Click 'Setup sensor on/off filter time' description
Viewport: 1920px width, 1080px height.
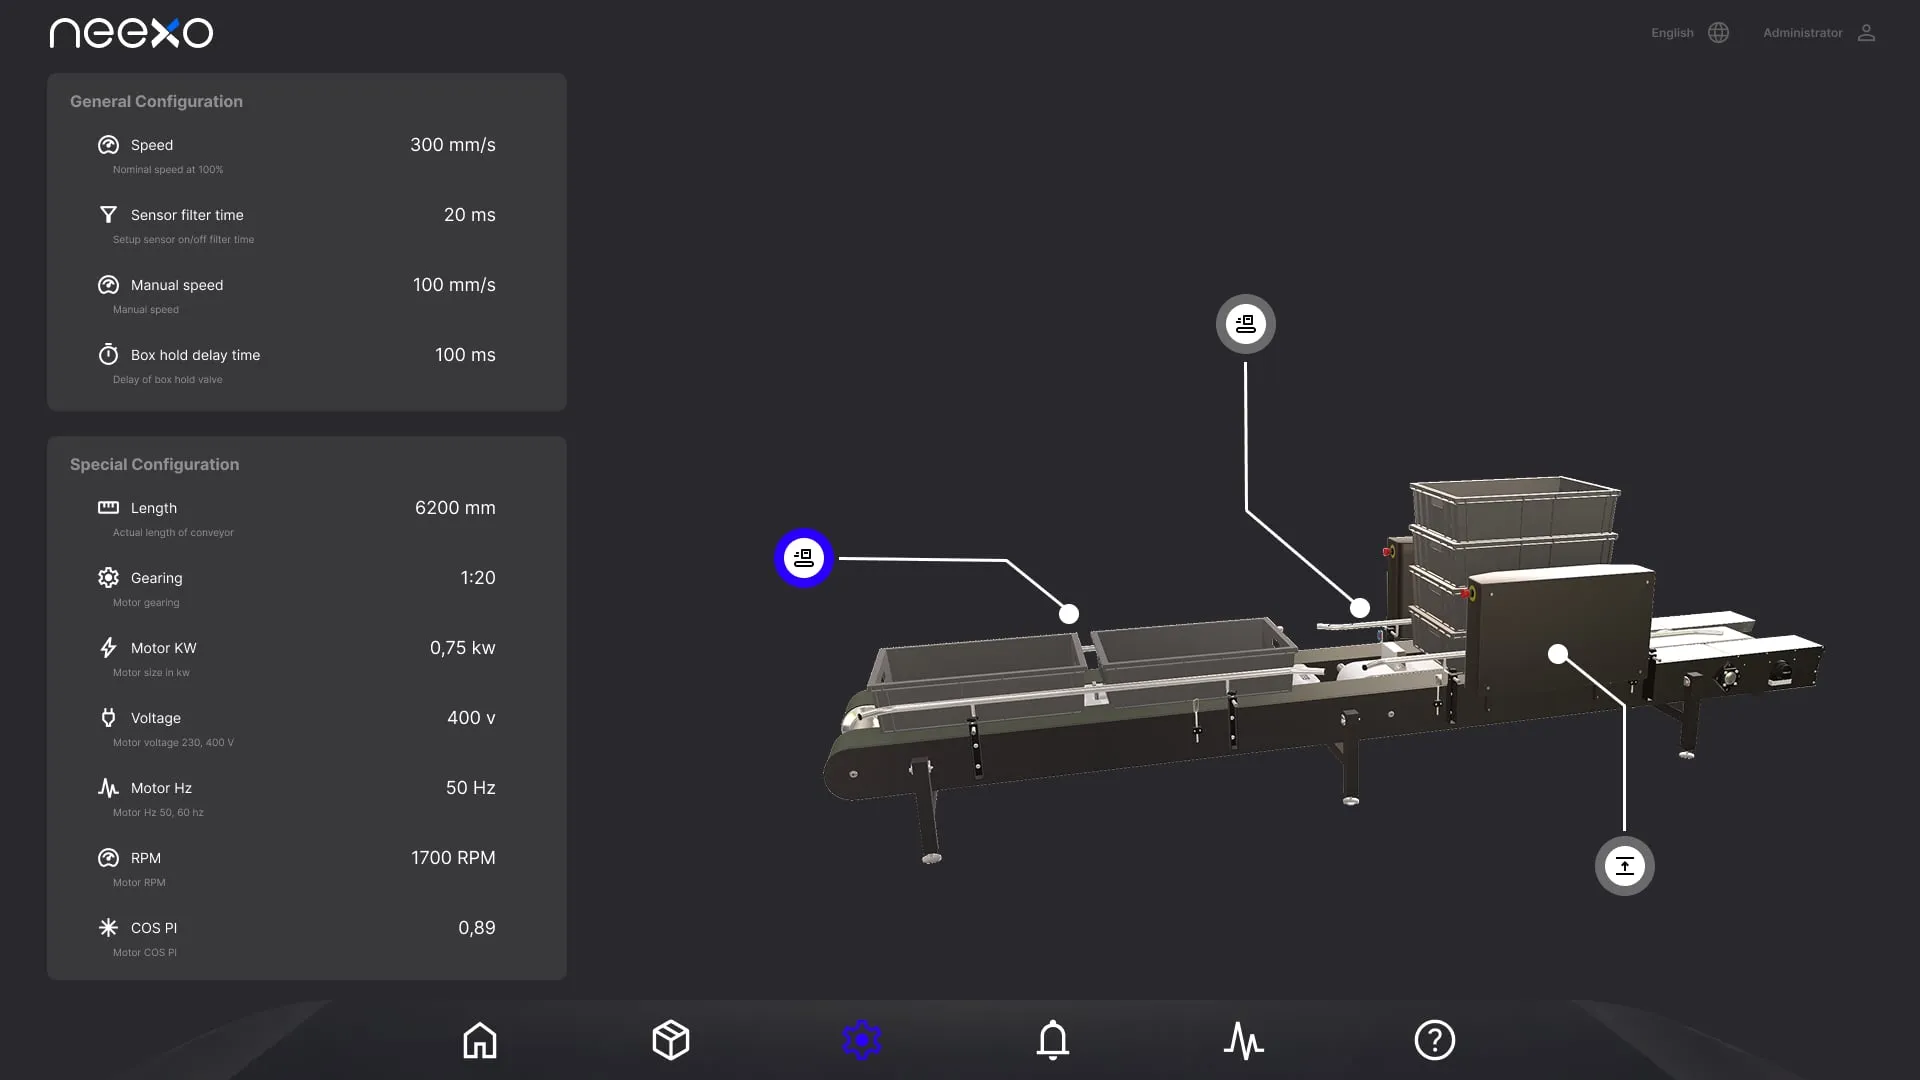pos(183,240)
